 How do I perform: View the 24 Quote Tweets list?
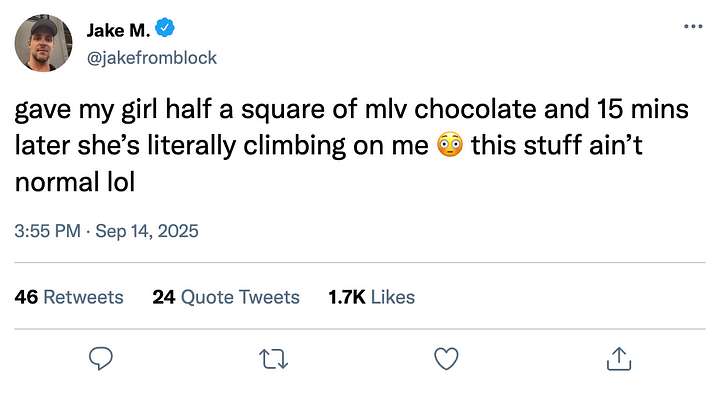click(x=226, y=297)
